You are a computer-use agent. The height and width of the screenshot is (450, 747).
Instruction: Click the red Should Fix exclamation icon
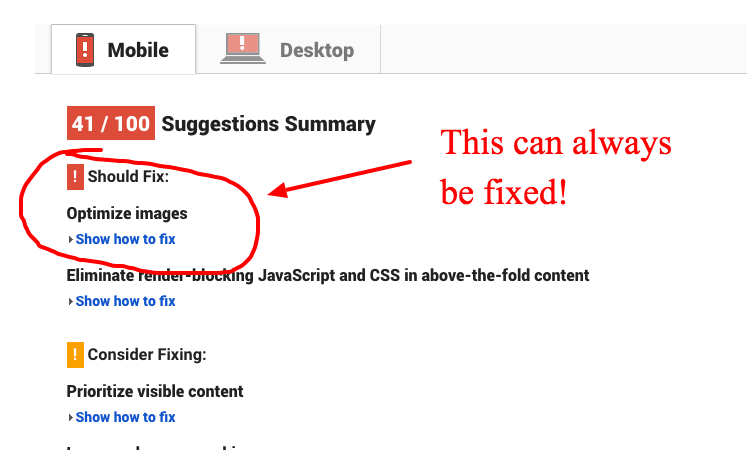pyautogui.click(x=75, y=177)
